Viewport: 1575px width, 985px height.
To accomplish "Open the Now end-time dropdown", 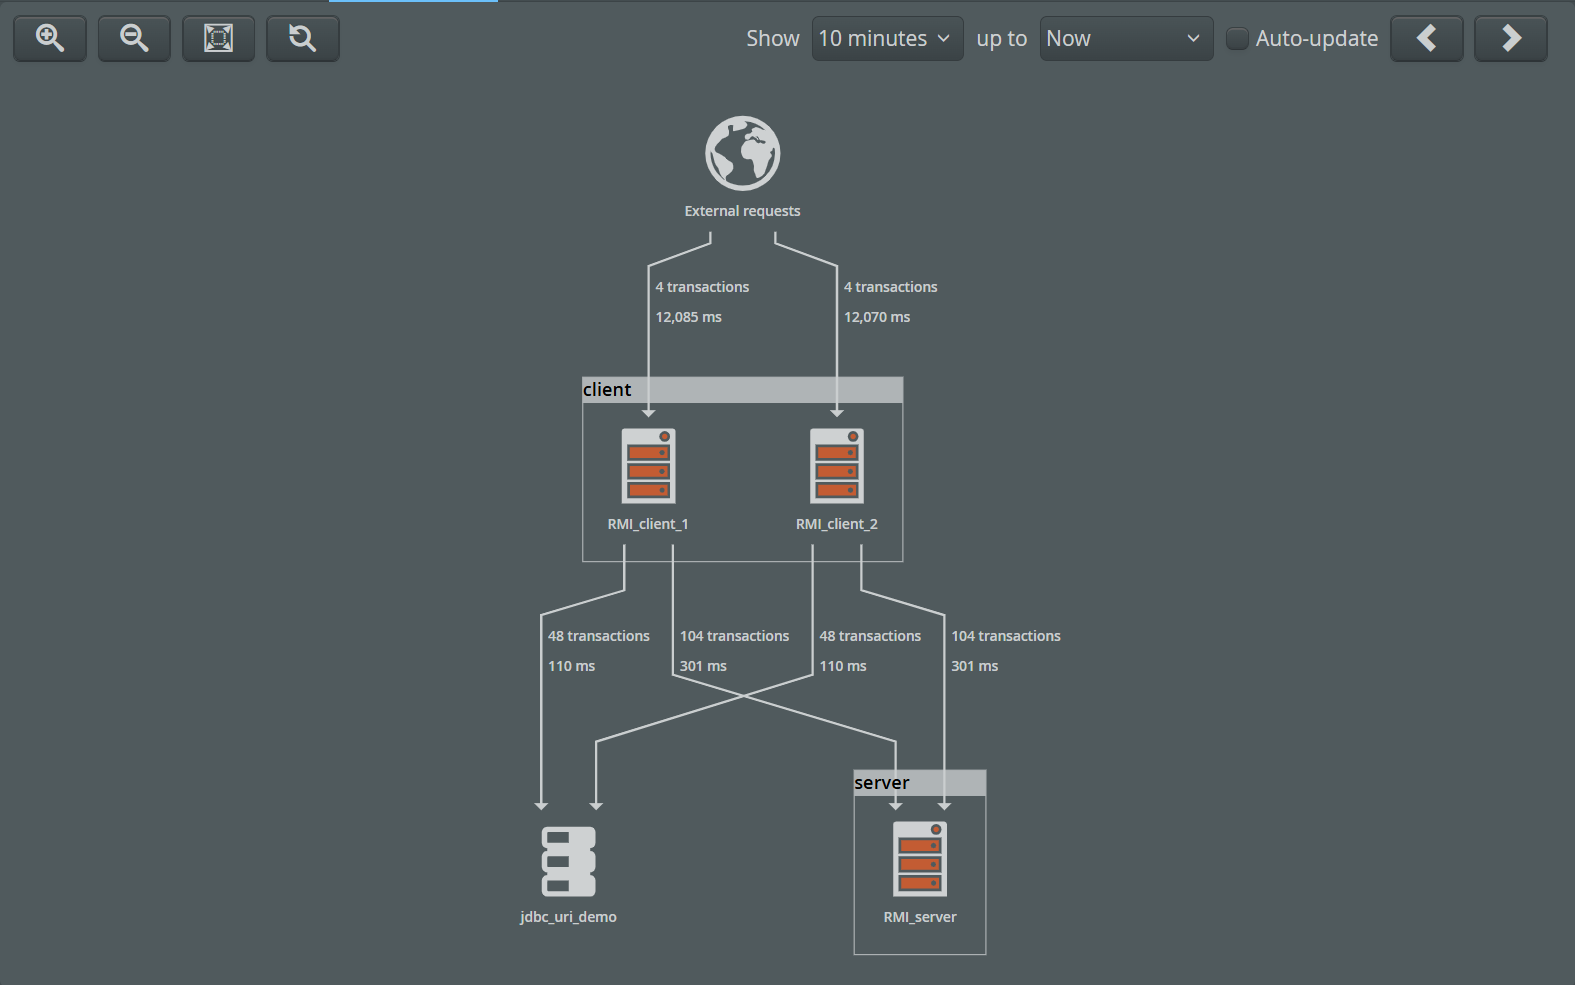I will point(1125,39).
